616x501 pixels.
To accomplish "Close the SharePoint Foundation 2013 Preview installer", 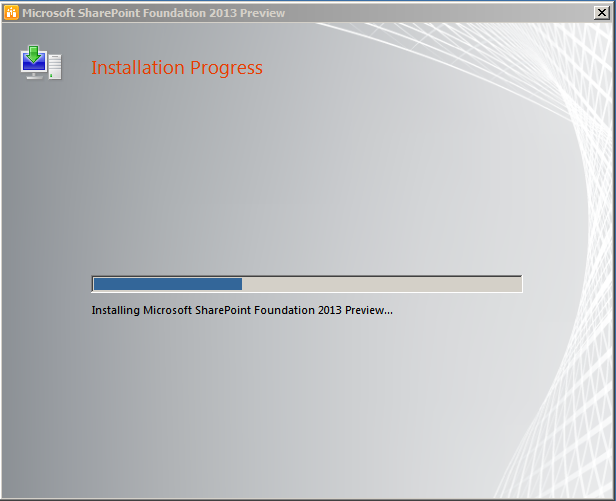I will (x=601, y=13).
